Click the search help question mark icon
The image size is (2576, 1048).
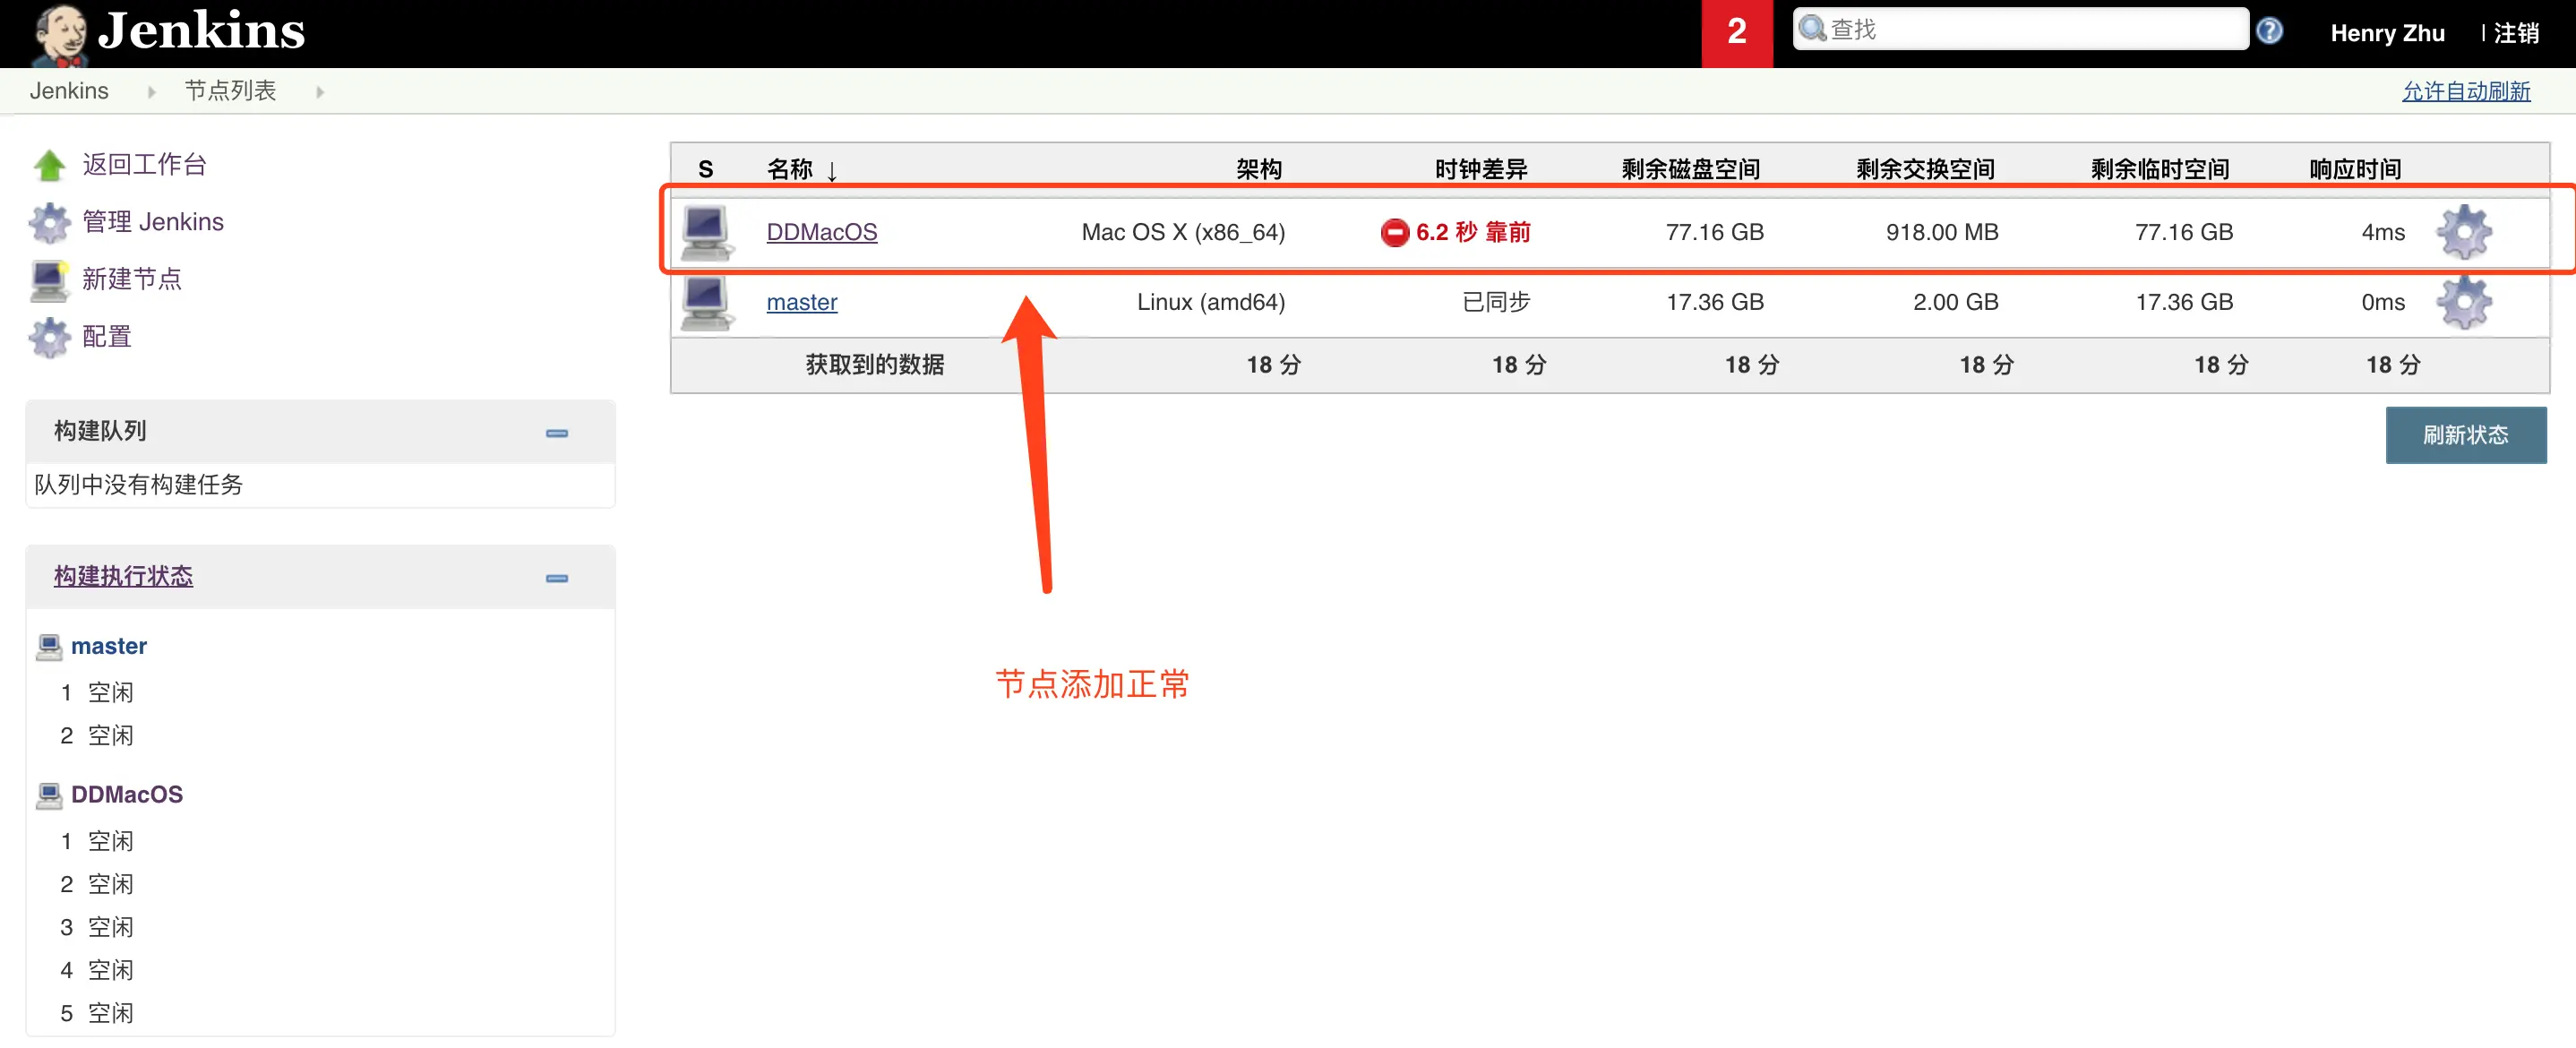pos(2269,31)
